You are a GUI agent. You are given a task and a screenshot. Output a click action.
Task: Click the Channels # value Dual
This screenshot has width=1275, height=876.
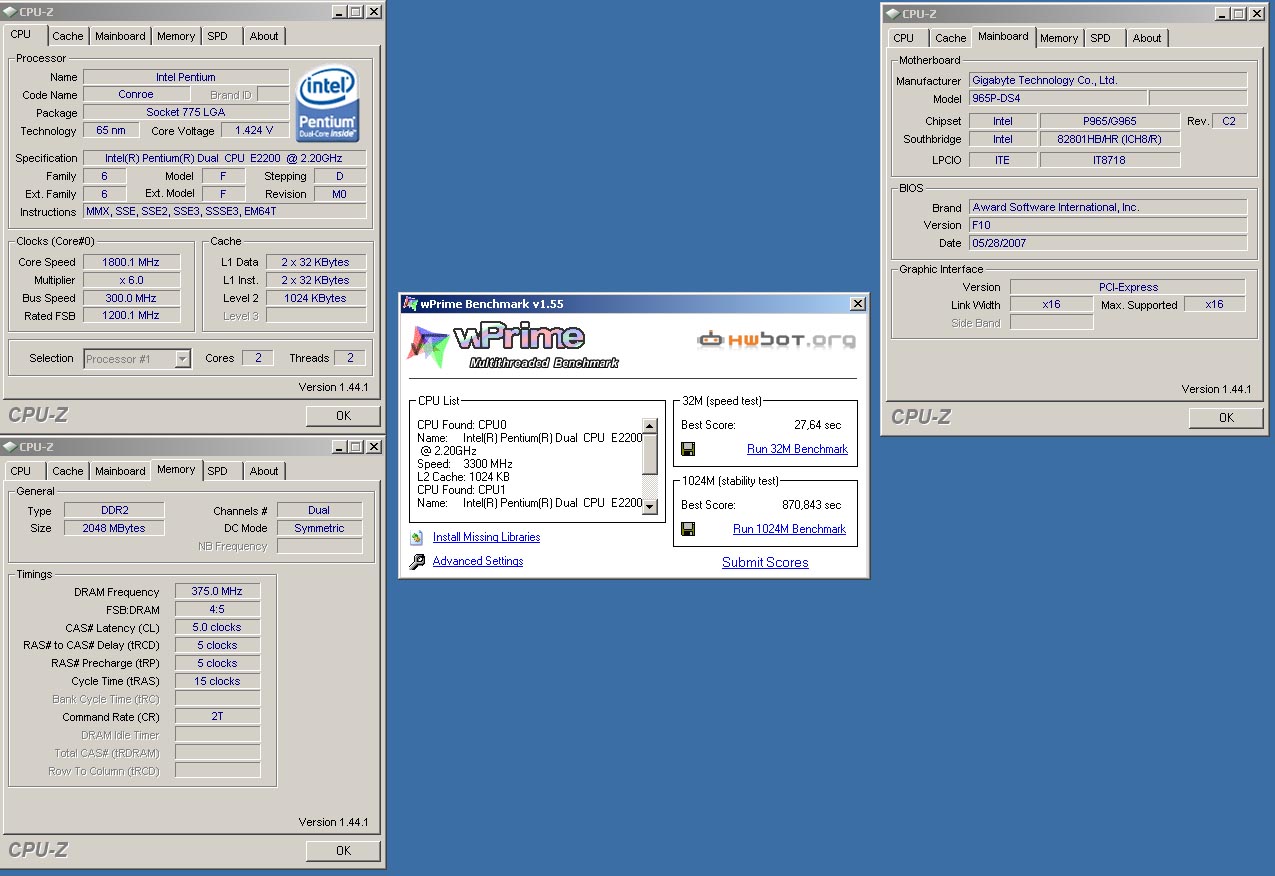pyautogui.click(x=319, y=510)
